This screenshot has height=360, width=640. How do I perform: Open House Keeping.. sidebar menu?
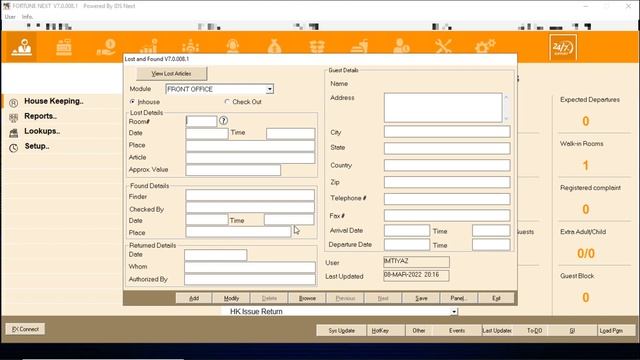pos(53,101)
